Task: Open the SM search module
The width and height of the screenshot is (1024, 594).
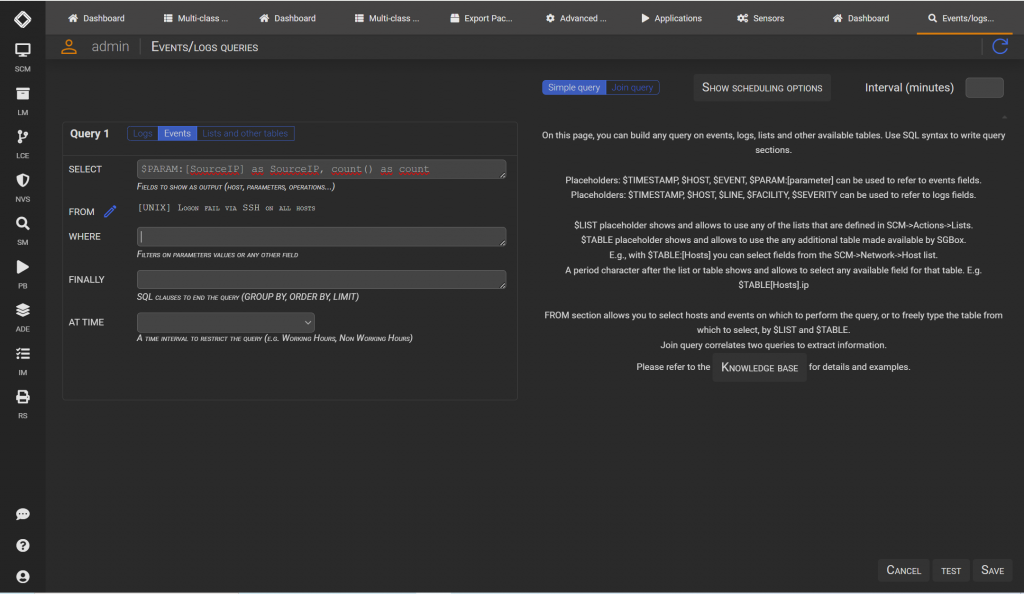Action: 22,230
